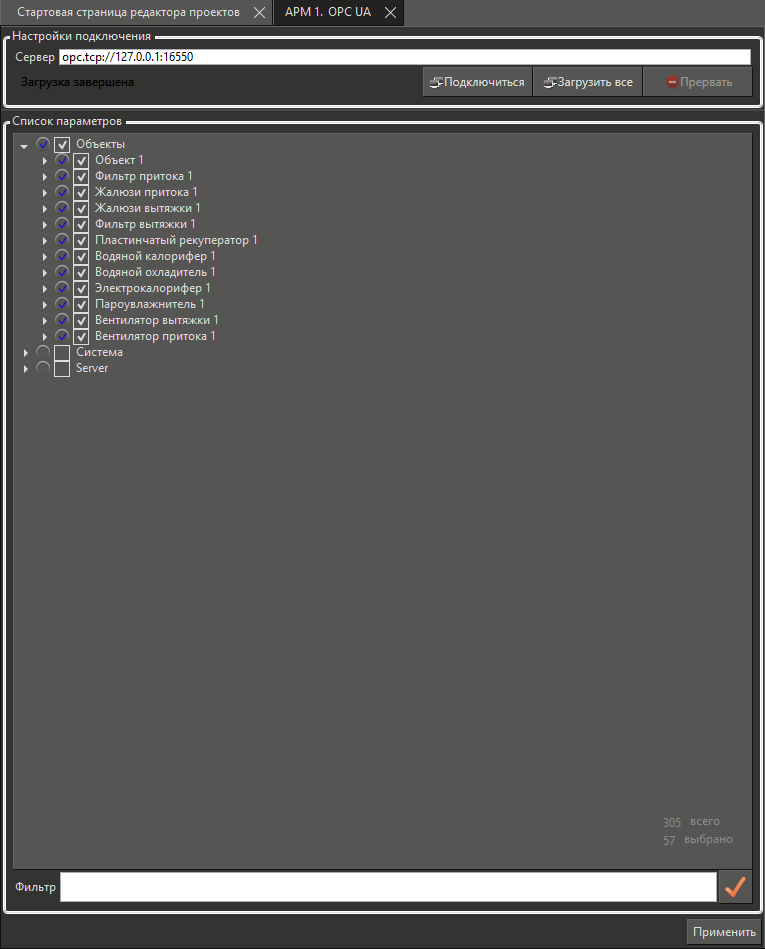The height and width of the screenshot is (949, 765).
Task: Click the Загрузить все button
Action: pyautogui.click(x=587, y=82)
